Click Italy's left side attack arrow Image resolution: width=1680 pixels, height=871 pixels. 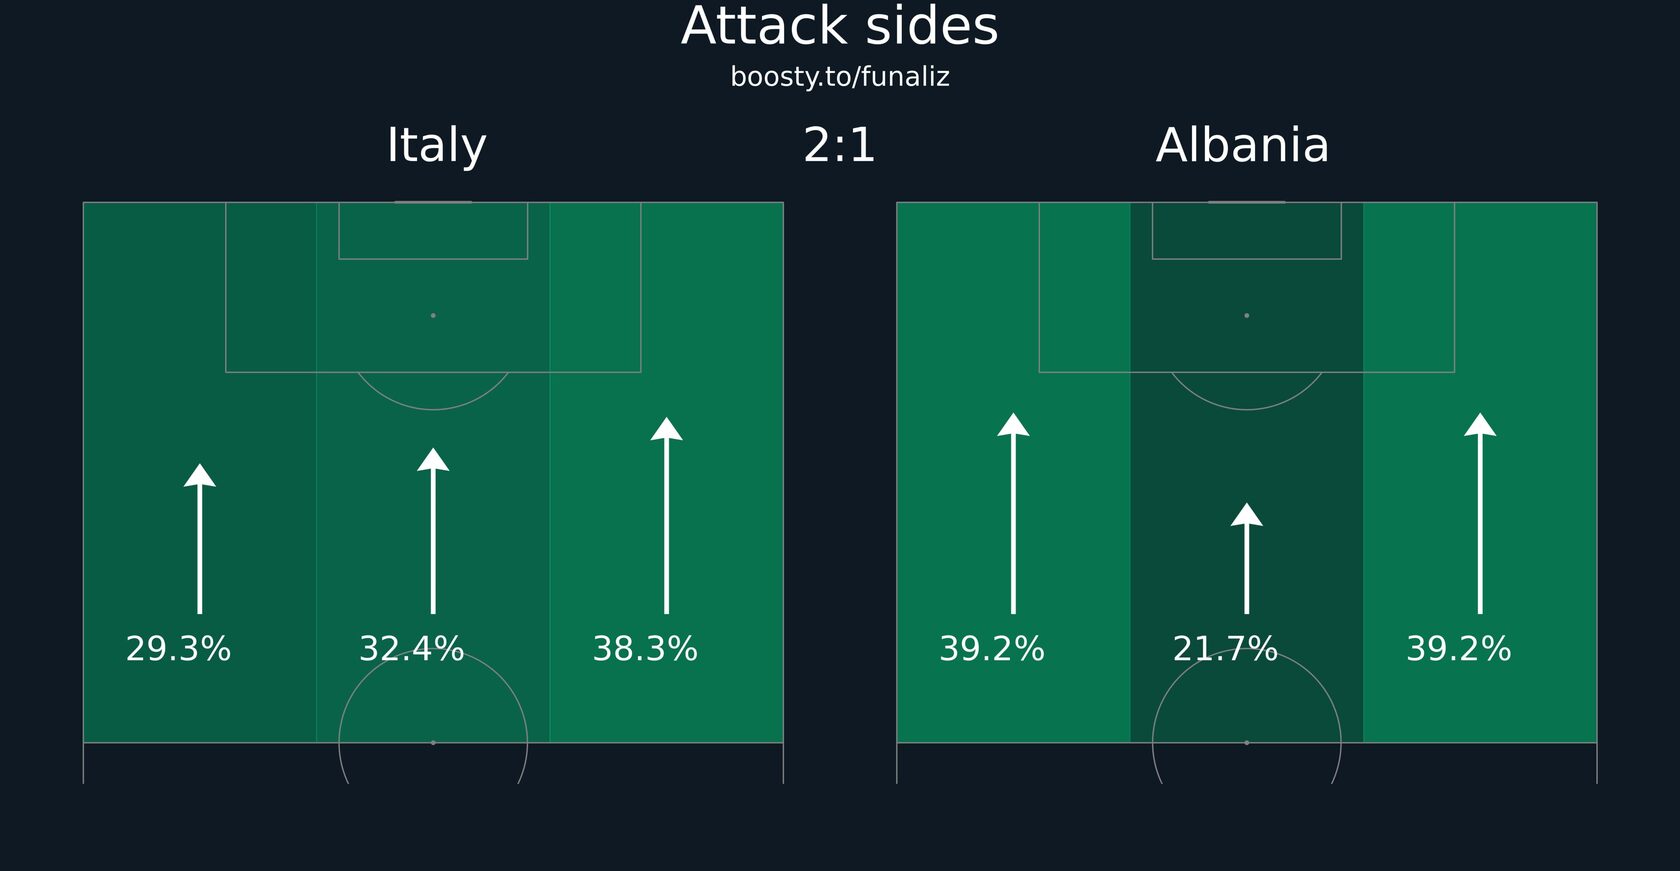tap(200, 539)
